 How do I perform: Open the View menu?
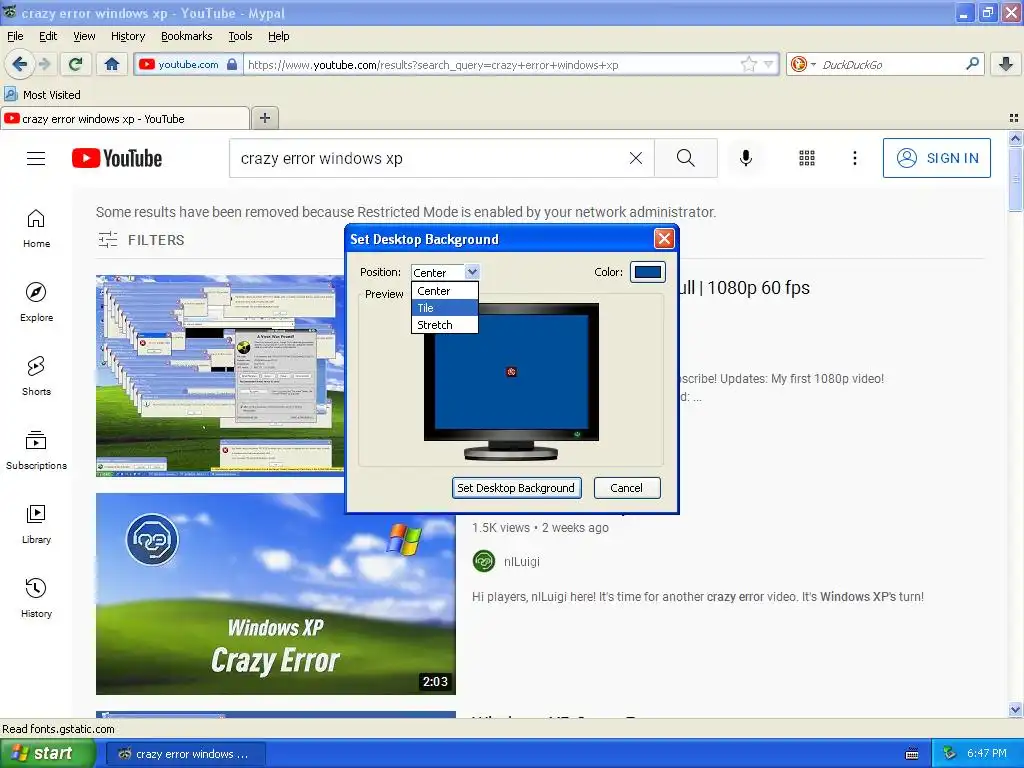tap(84, 36)
